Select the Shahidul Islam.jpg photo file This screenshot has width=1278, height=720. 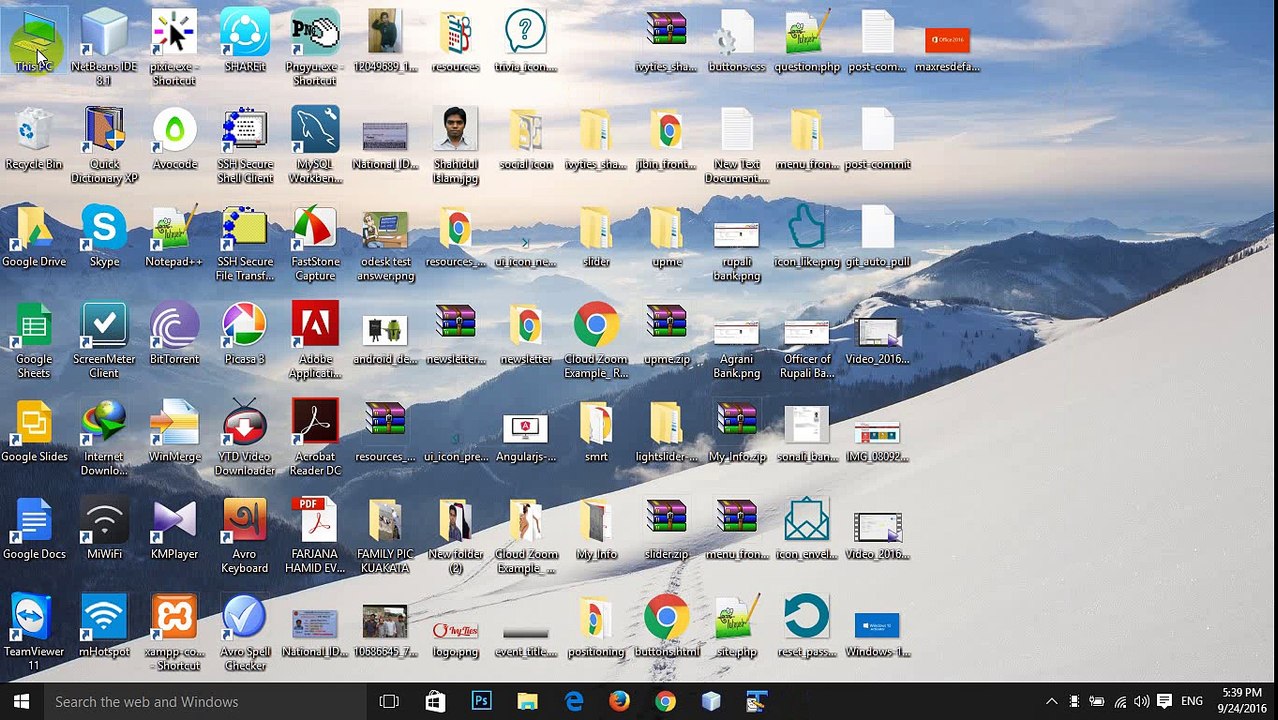[x=455, y=145]
